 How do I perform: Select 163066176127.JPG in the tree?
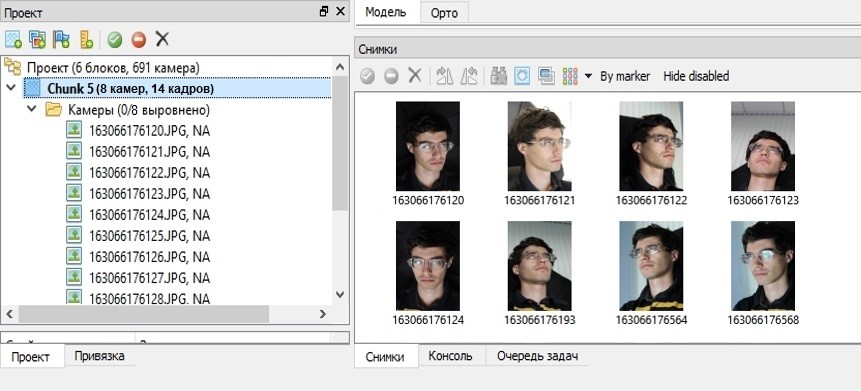click(x=149, y=278)
